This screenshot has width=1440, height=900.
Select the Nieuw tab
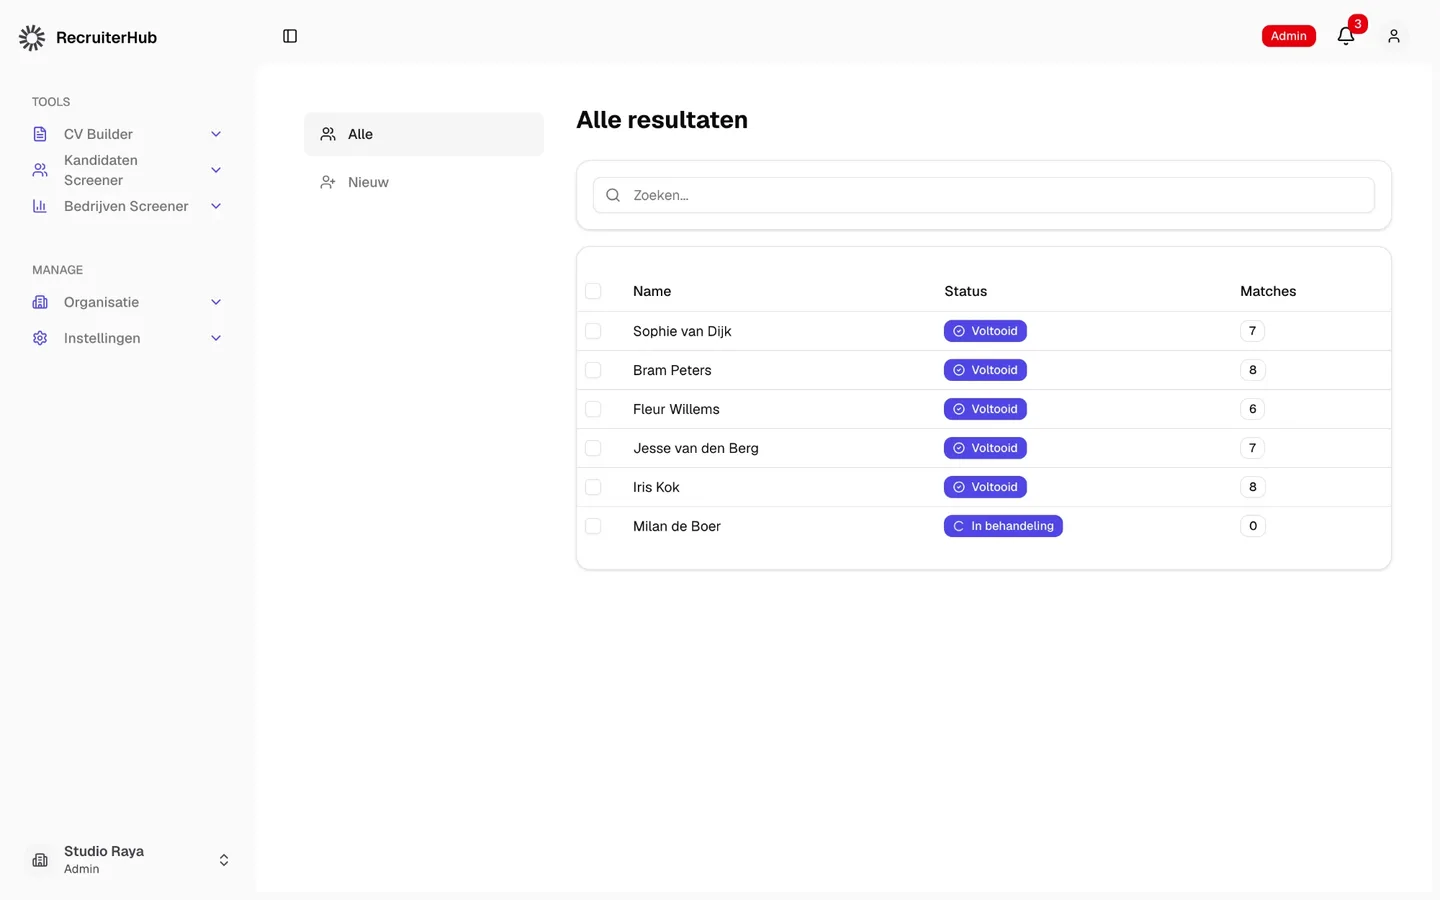point(424,182)
